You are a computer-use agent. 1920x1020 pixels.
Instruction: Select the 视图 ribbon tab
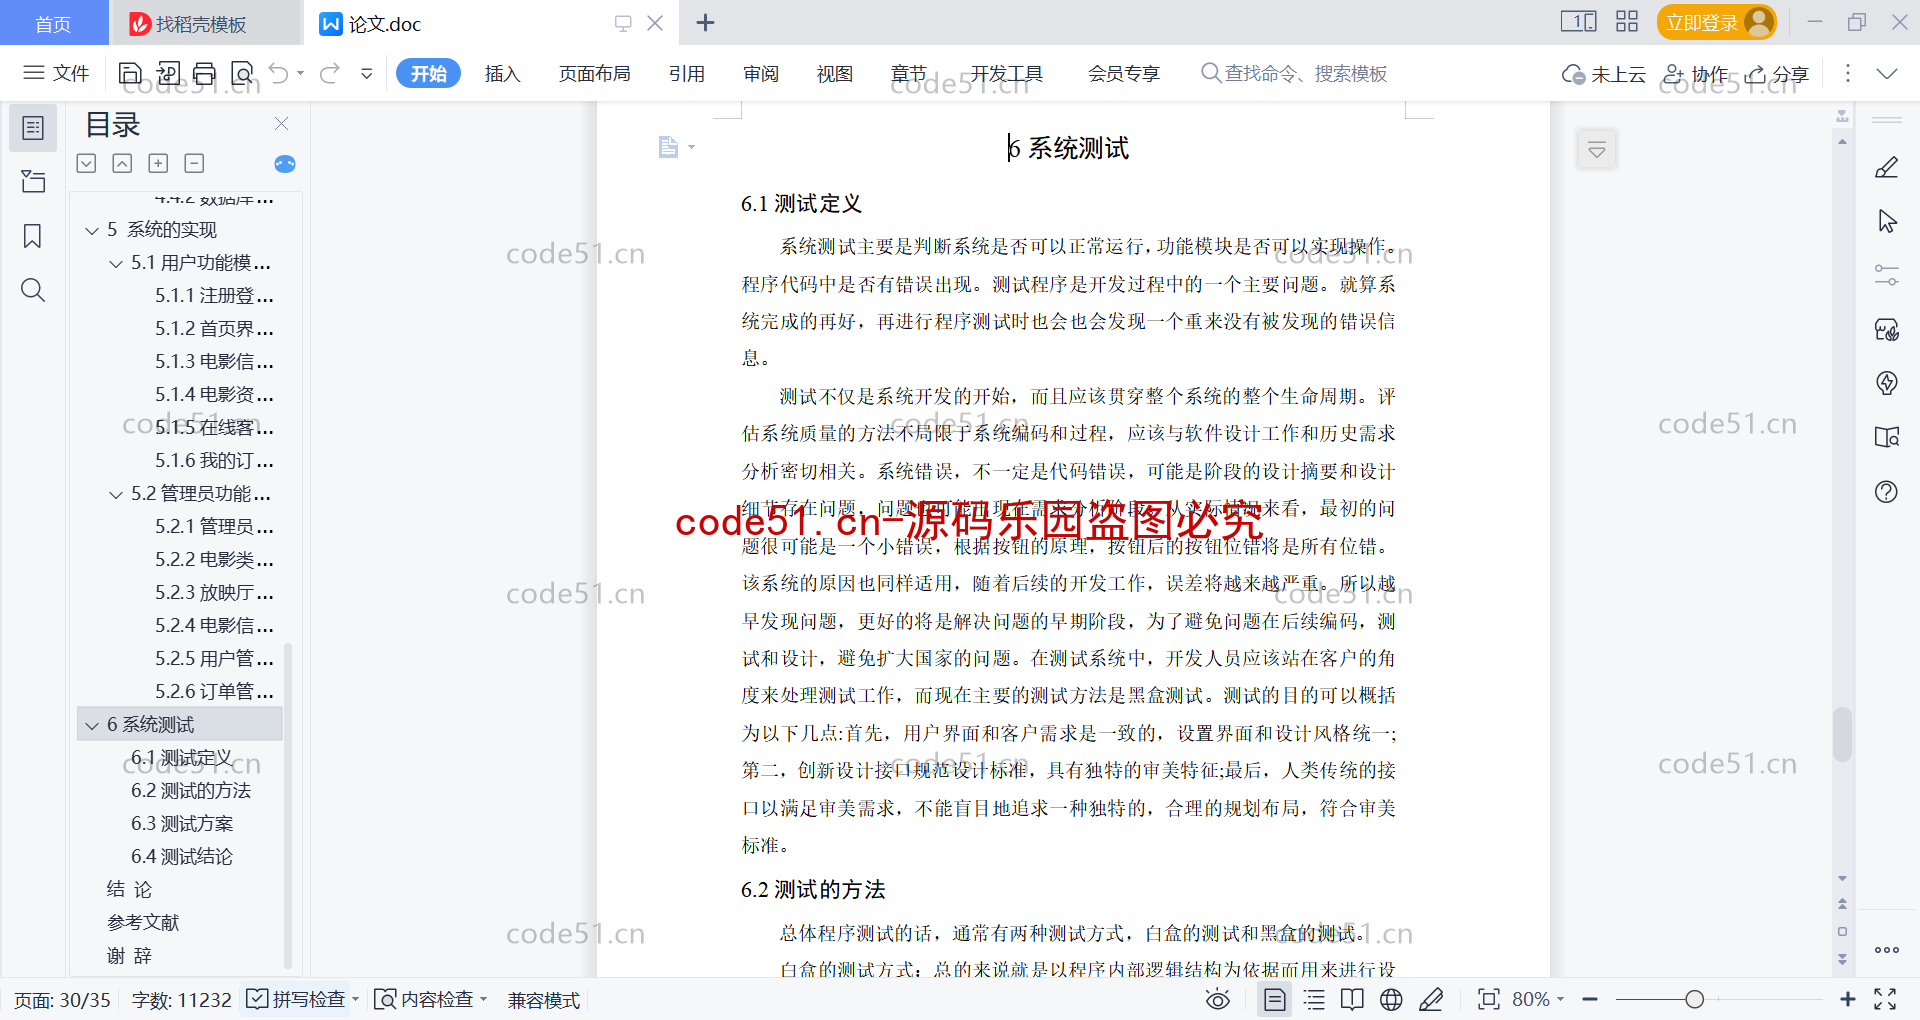835,73
